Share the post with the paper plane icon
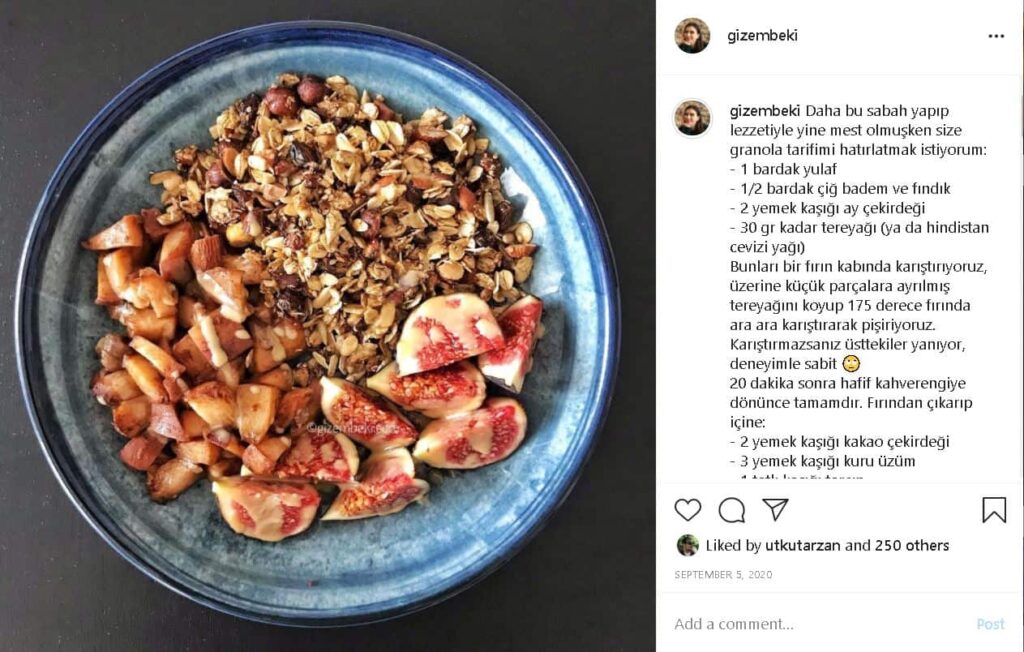The image size is (1024, 652). click(x=775, y=509)
